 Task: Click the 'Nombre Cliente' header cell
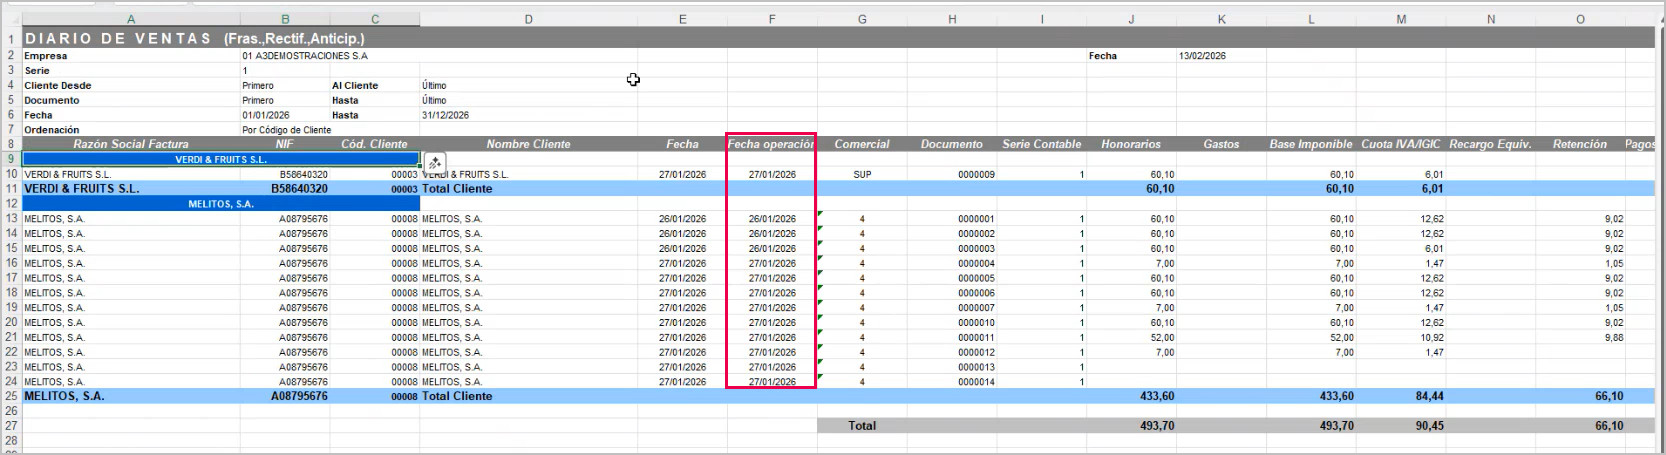[528, 144]
